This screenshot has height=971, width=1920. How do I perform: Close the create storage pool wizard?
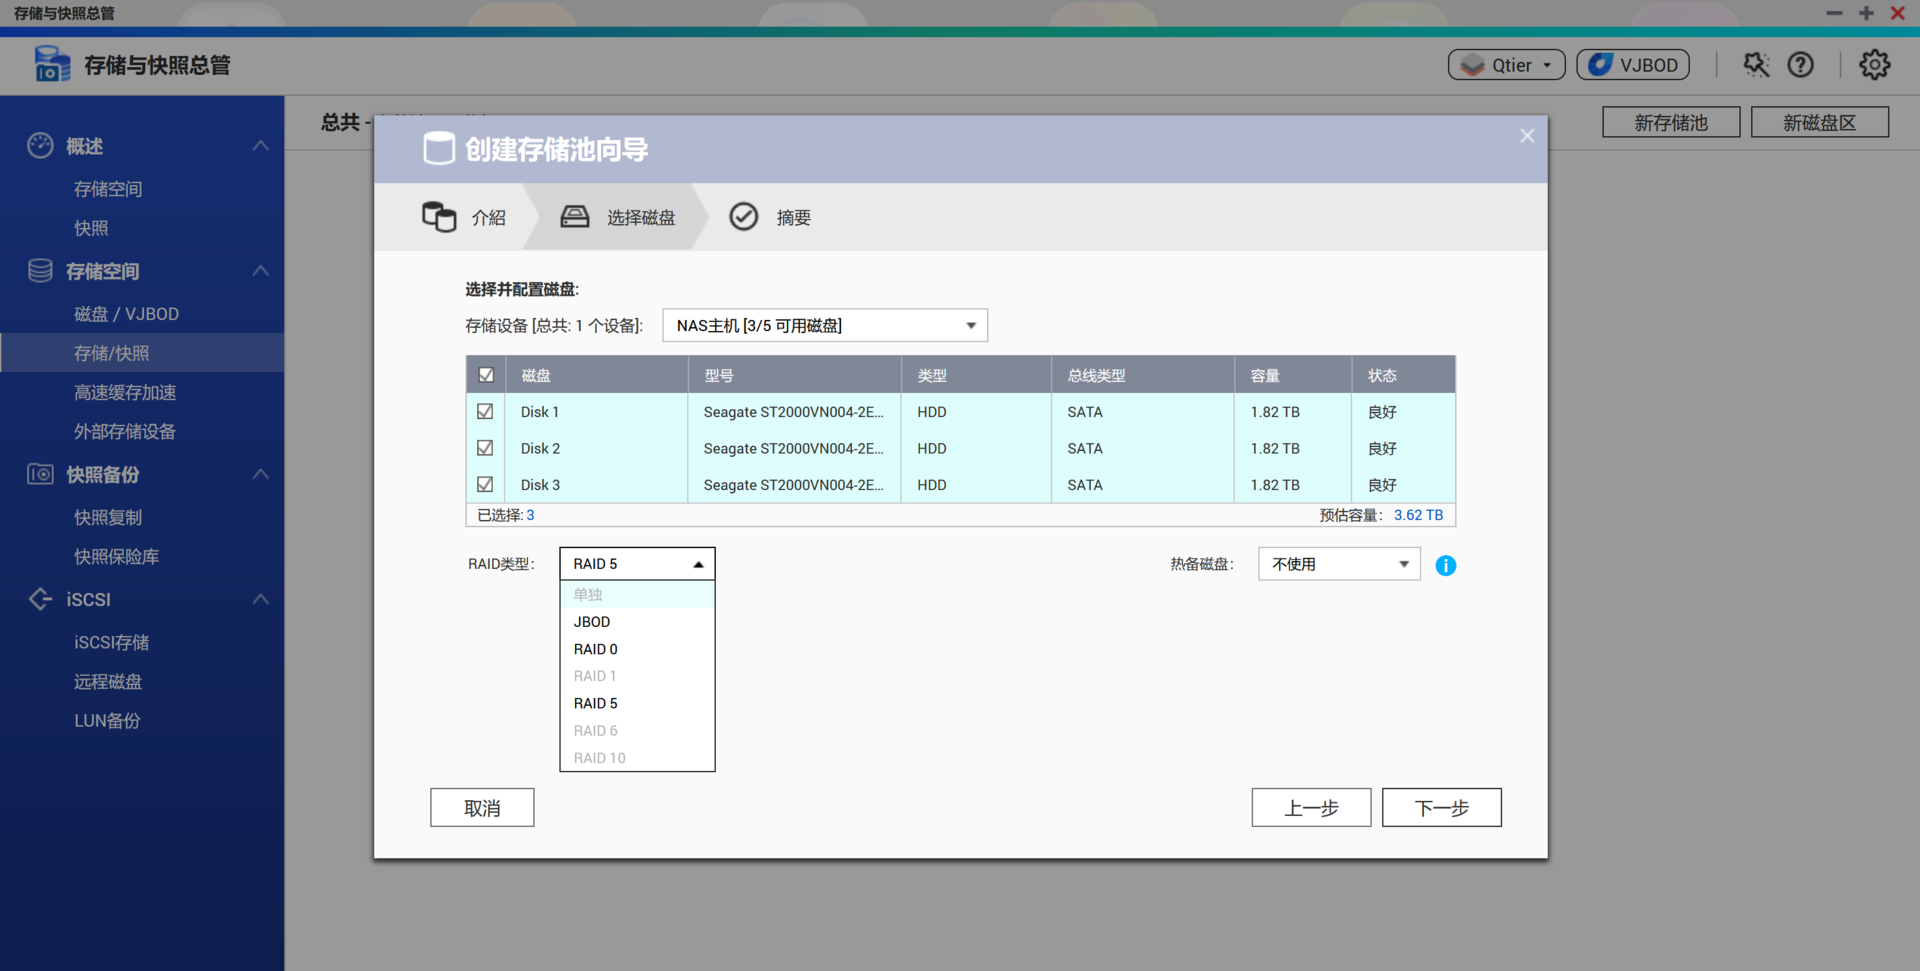(1527, 136)
